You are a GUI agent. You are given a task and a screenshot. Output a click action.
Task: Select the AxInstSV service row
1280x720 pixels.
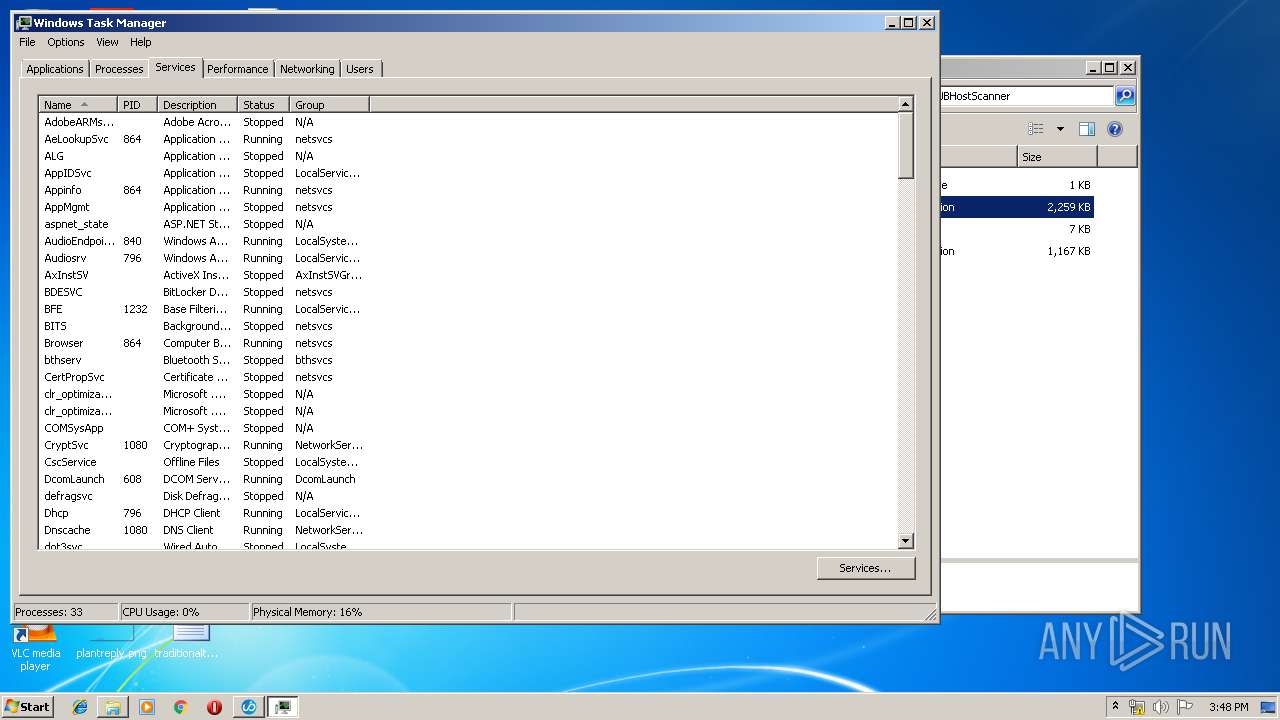point(468,275)
